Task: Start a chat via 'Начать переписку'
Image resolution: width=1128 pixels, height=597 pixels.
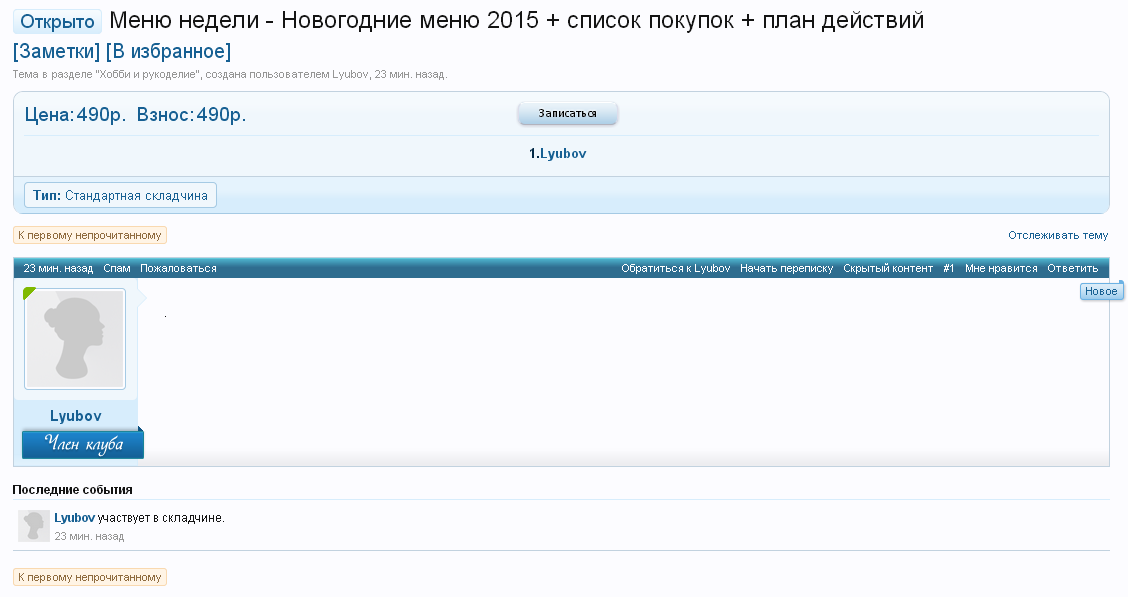Action: coord(786,268)
